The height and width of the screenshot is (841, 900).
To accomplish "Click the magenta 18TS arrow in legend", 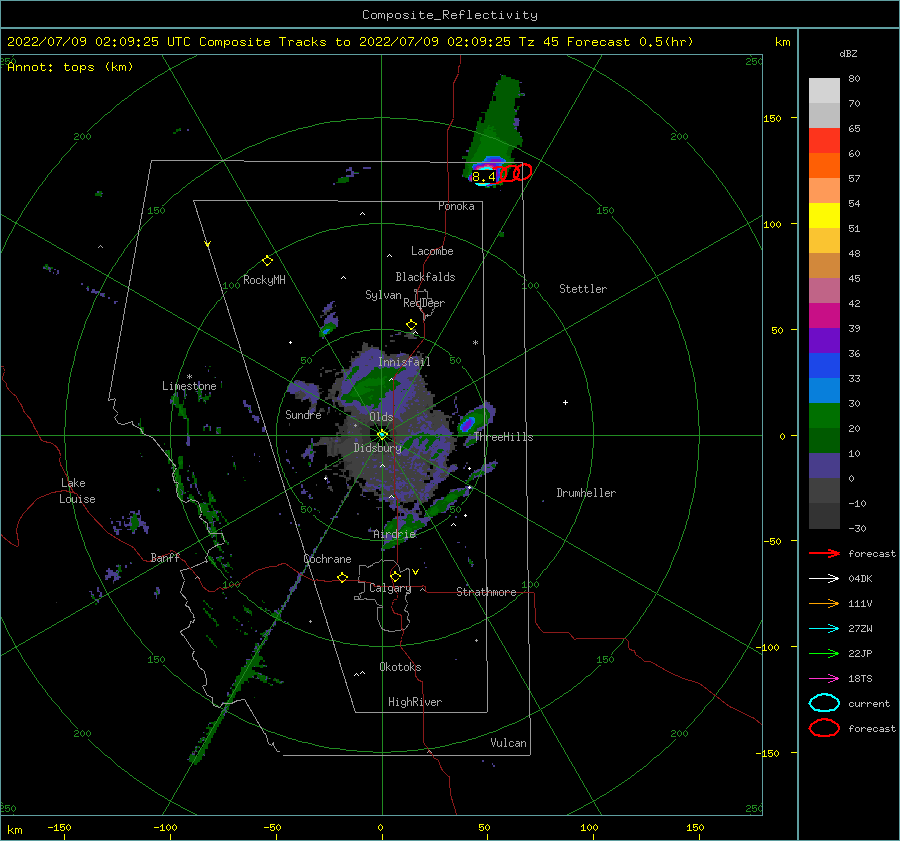I will (824, 679).
